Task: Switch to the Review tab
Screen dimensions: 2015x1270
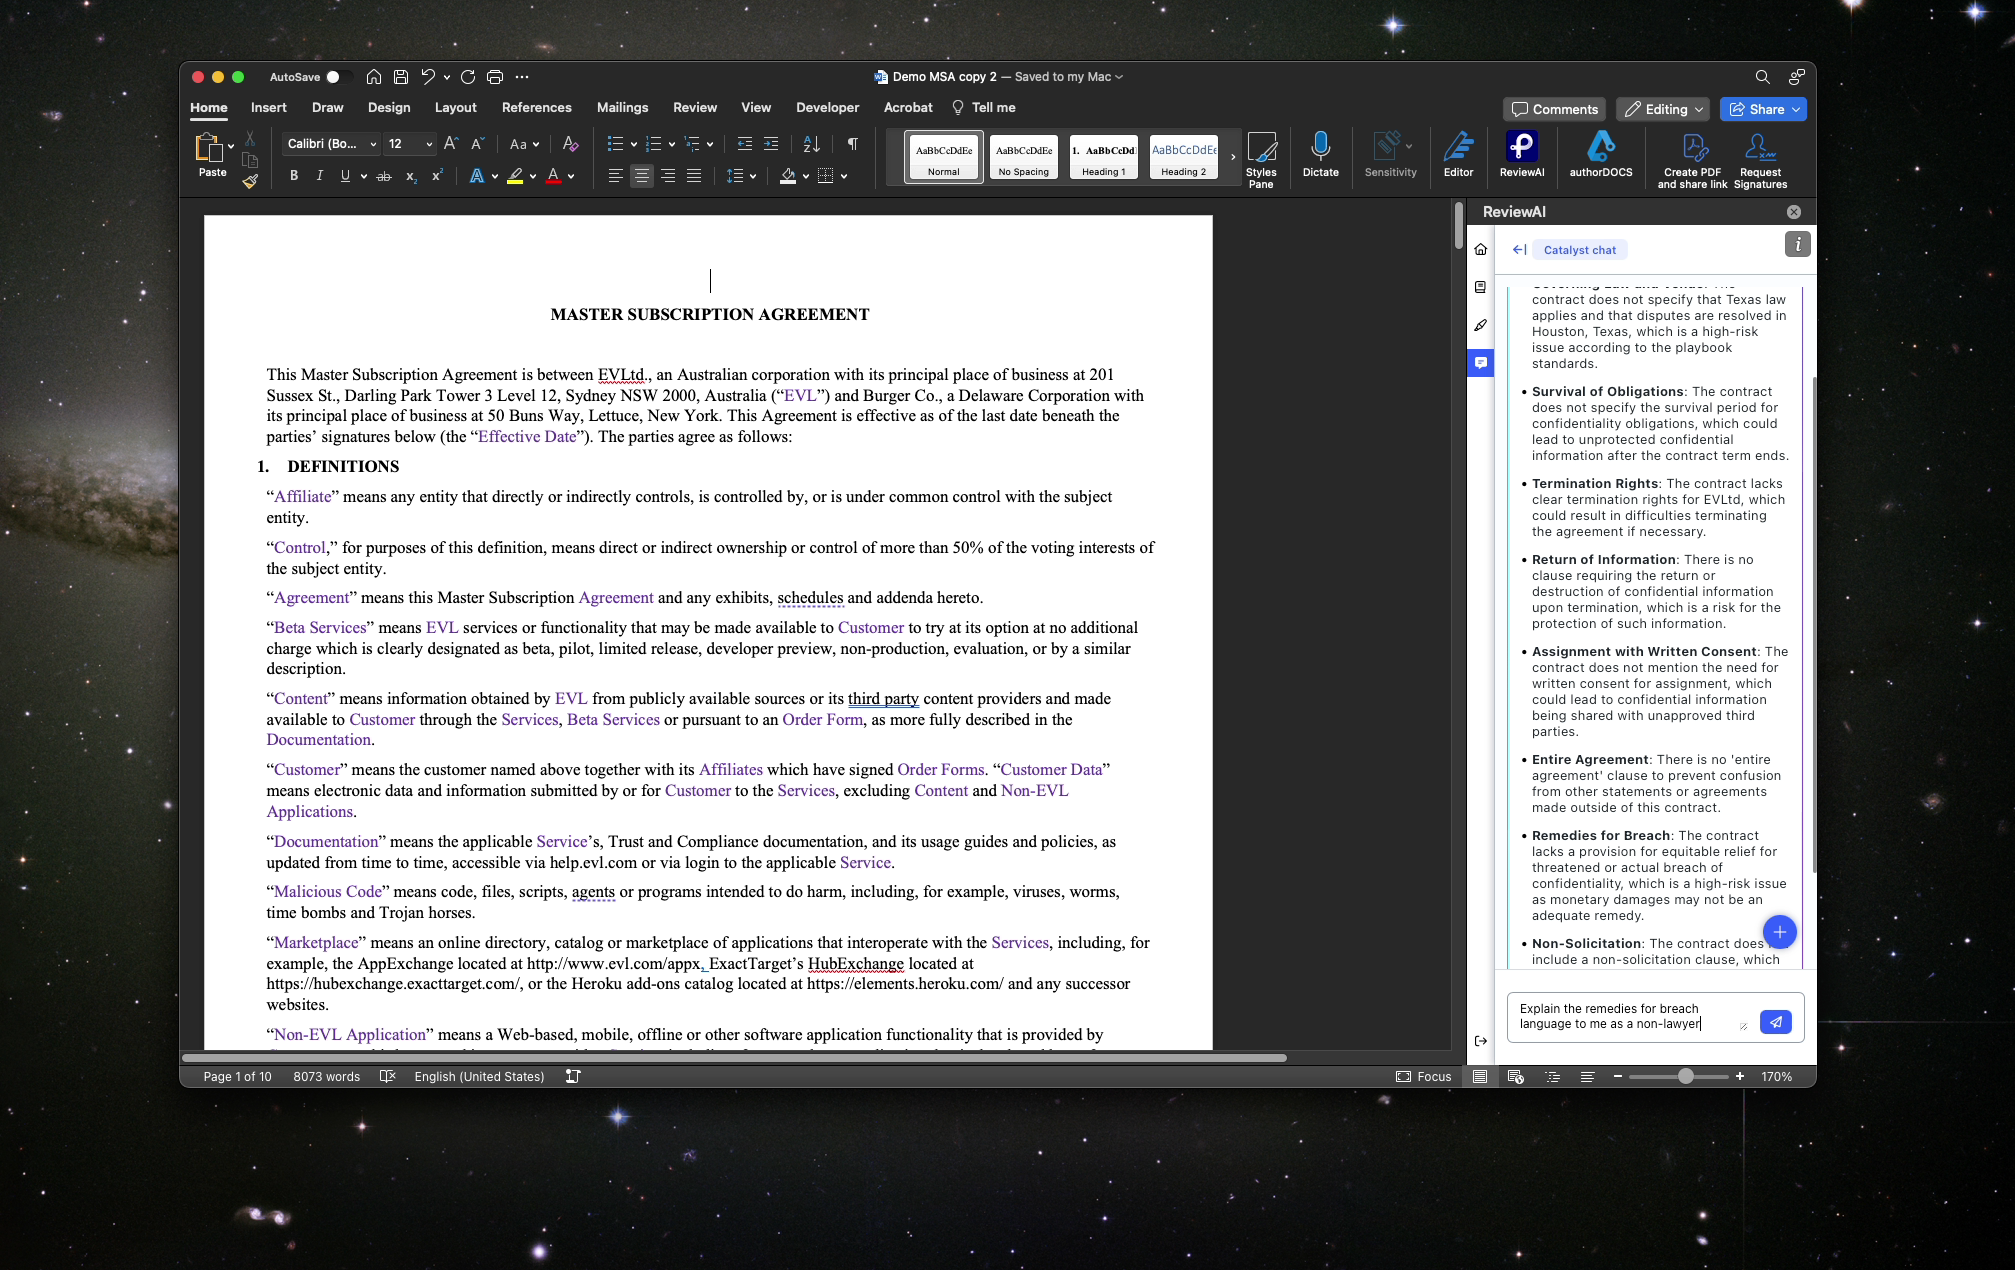Action: pos(695,107)
